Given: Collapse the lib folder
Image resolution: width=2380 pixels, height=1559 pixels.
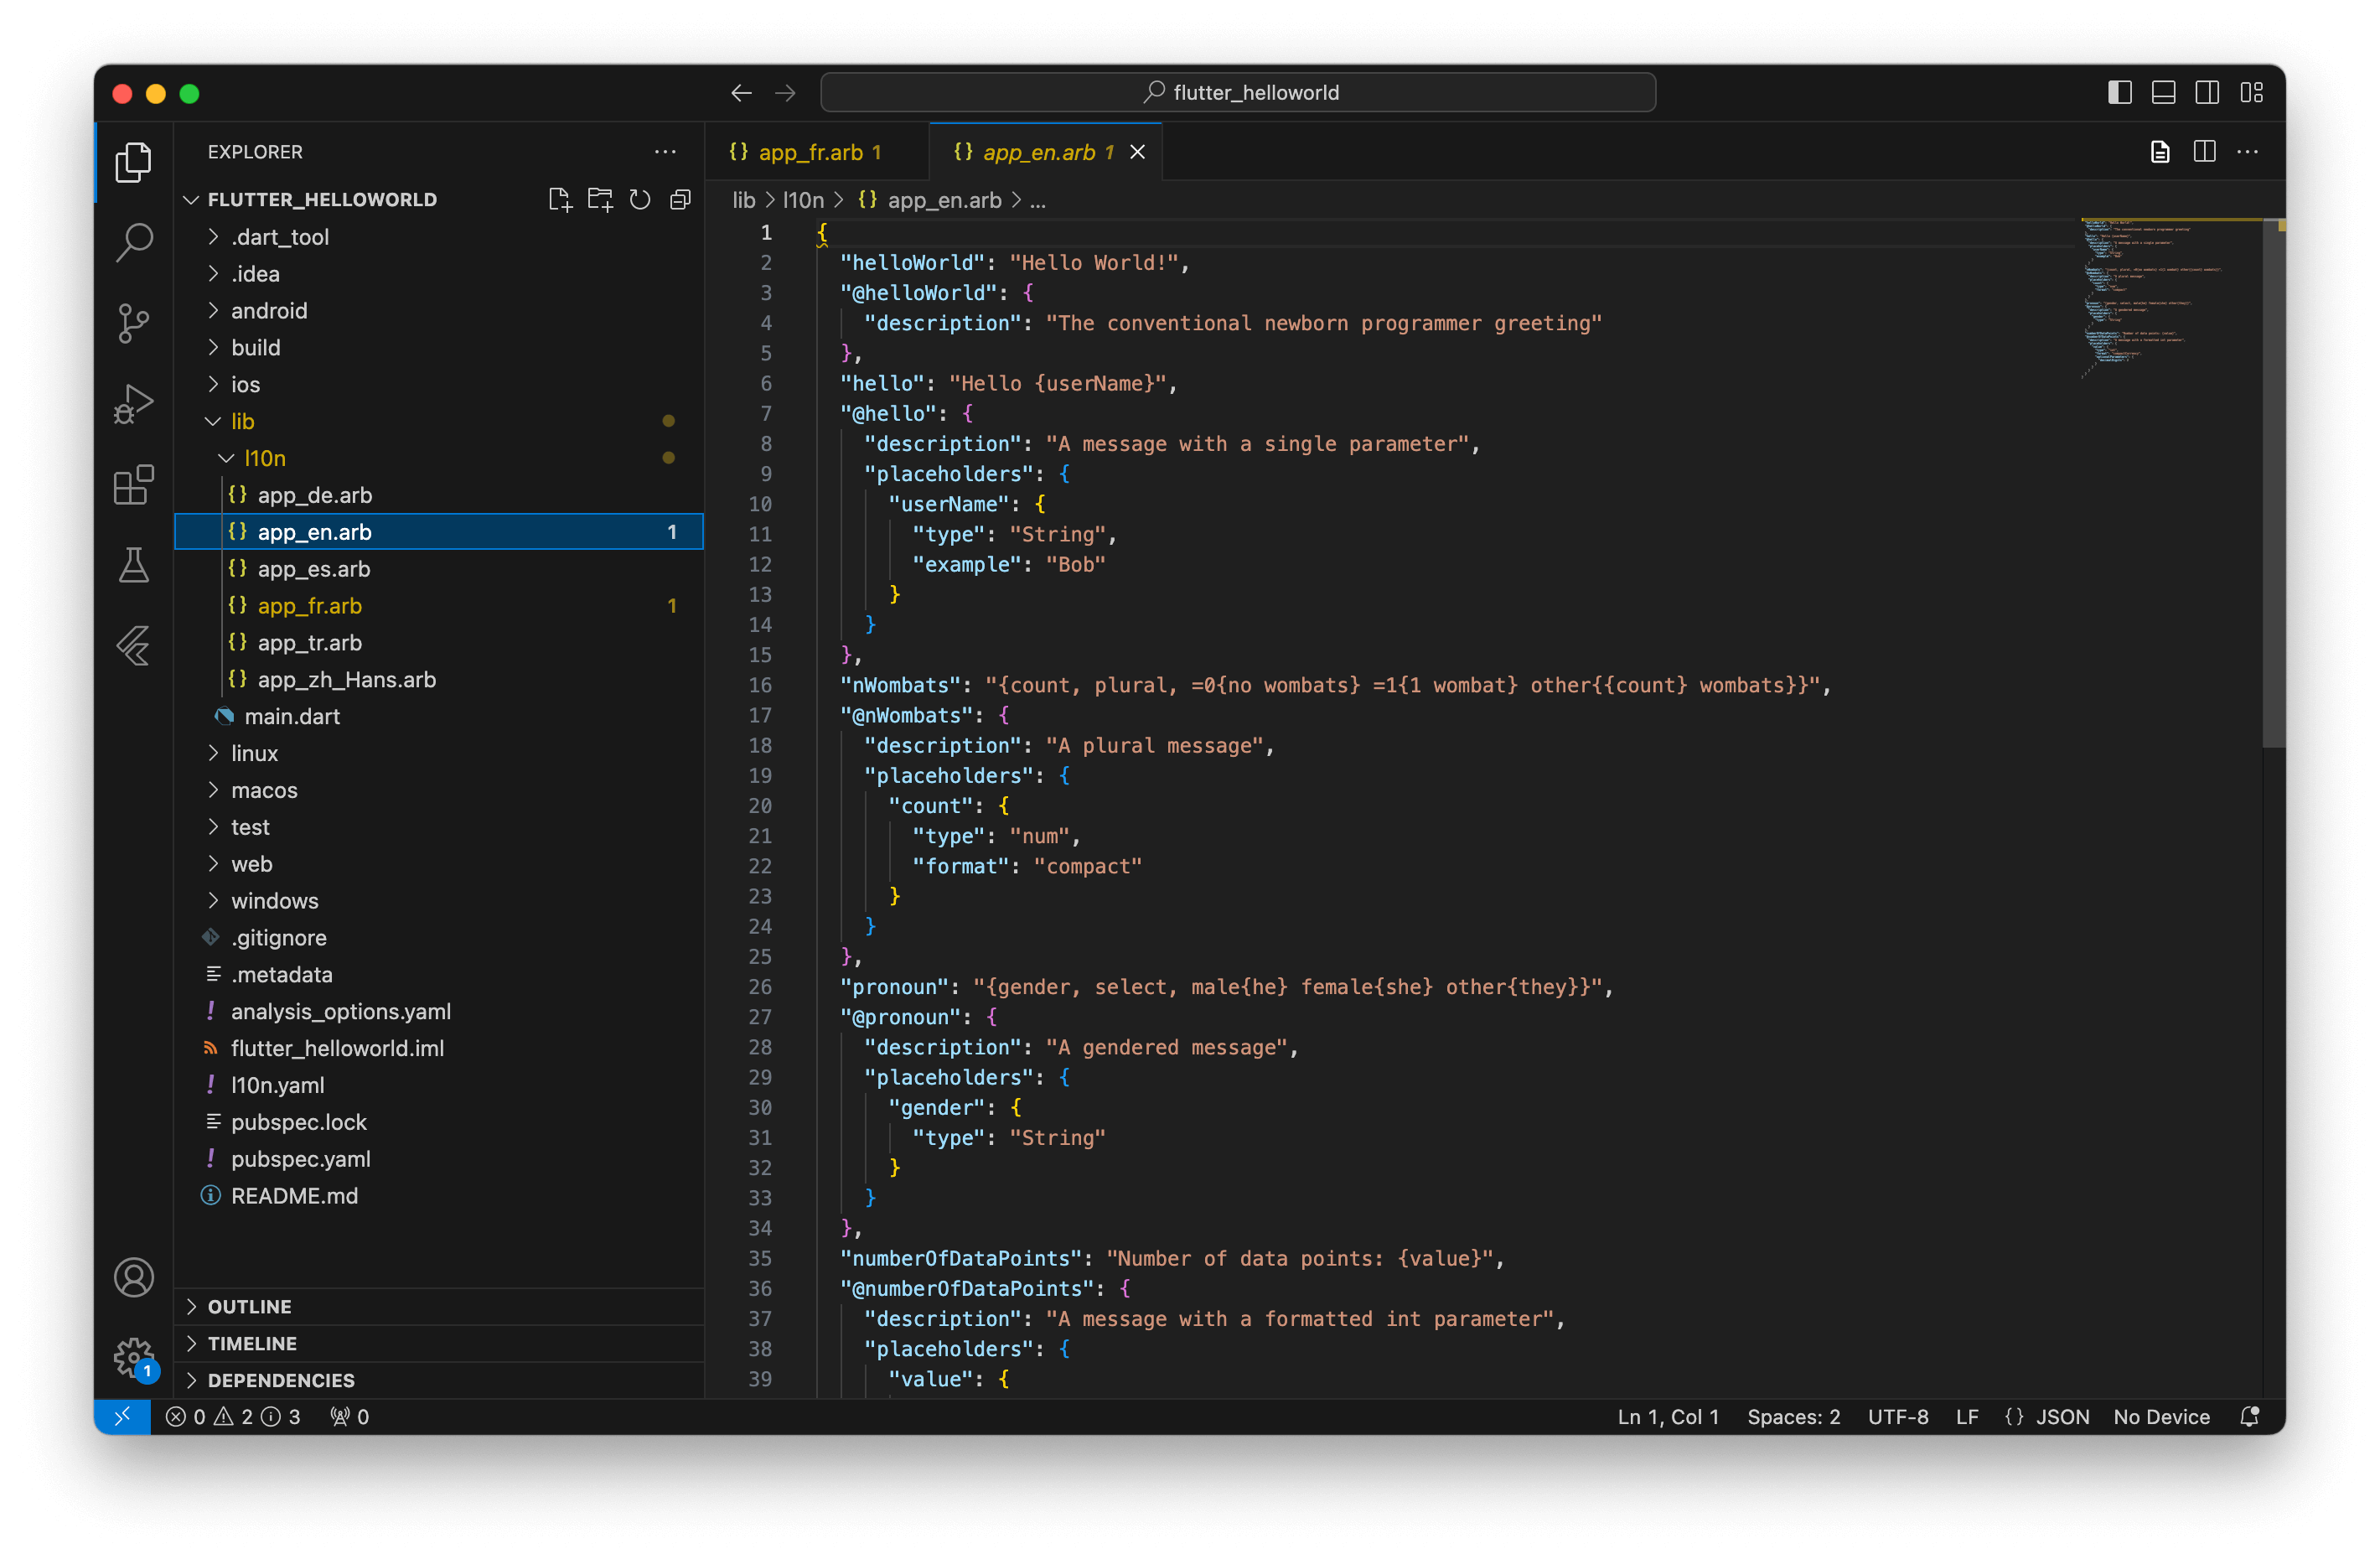Looking at the screenshot, I should [x=439, y=421].
